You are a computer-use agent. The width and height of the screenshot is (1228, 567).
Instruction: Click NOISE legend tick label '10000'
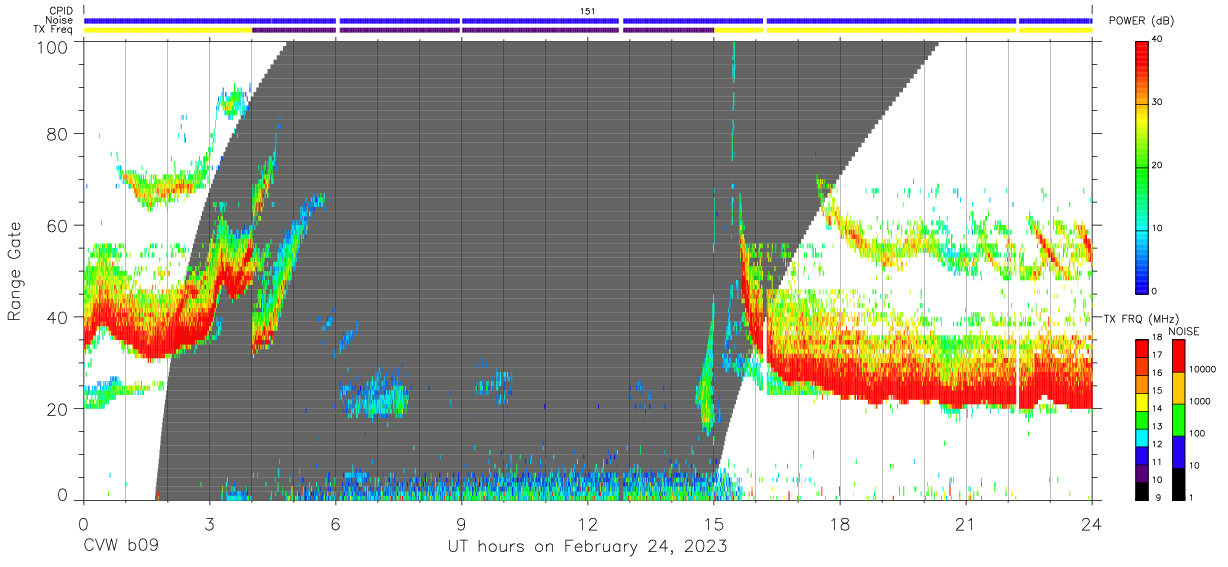point(1203,370)
